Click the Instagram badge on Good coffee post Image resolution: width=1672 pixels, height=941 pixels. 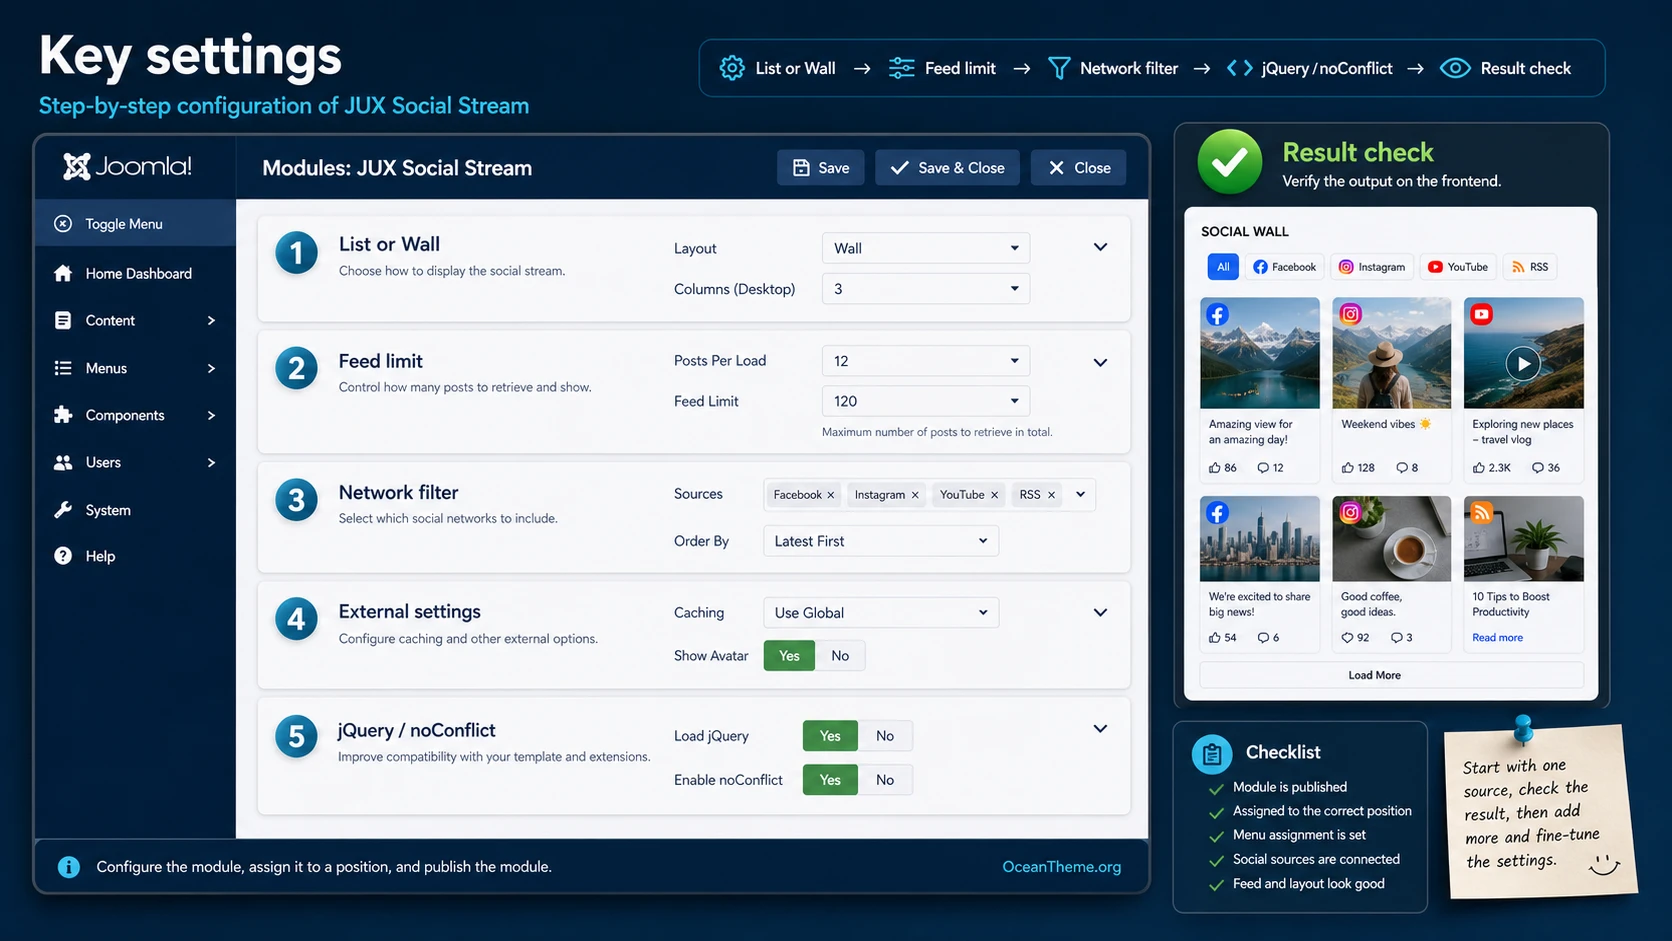coord(1351,512)
